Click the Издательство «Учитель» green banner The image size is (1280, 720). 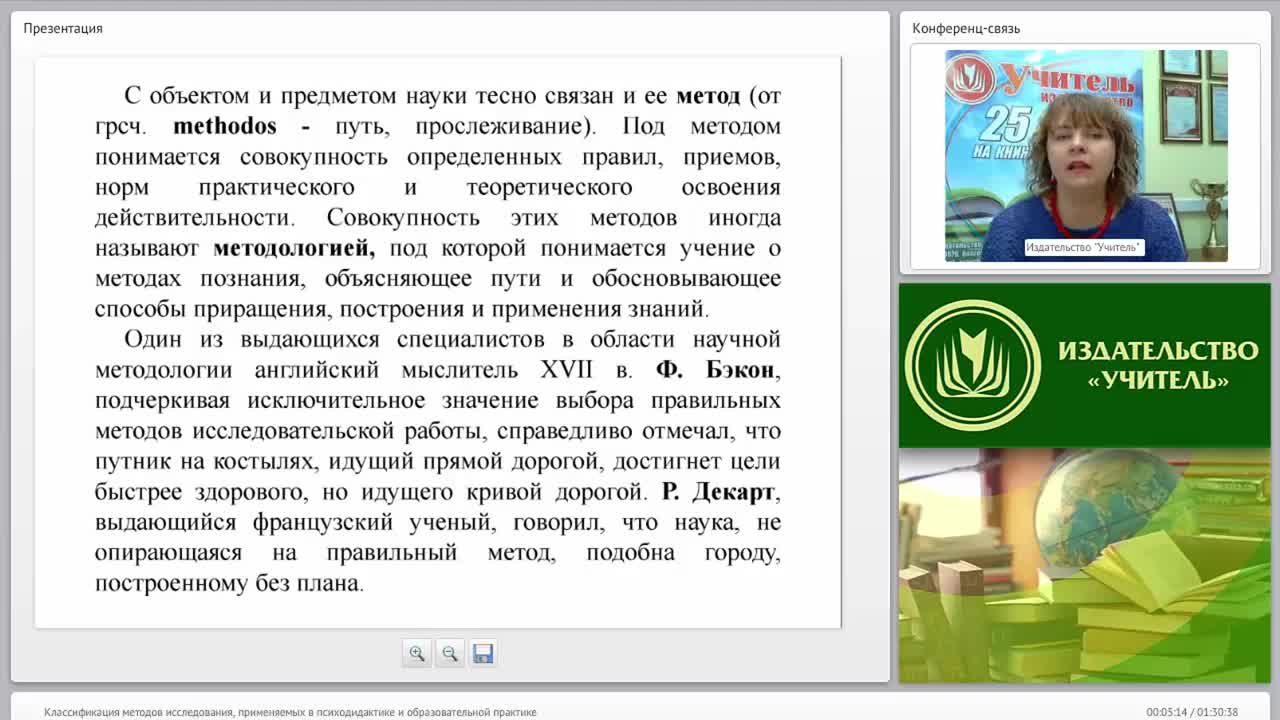point(1085,365)
